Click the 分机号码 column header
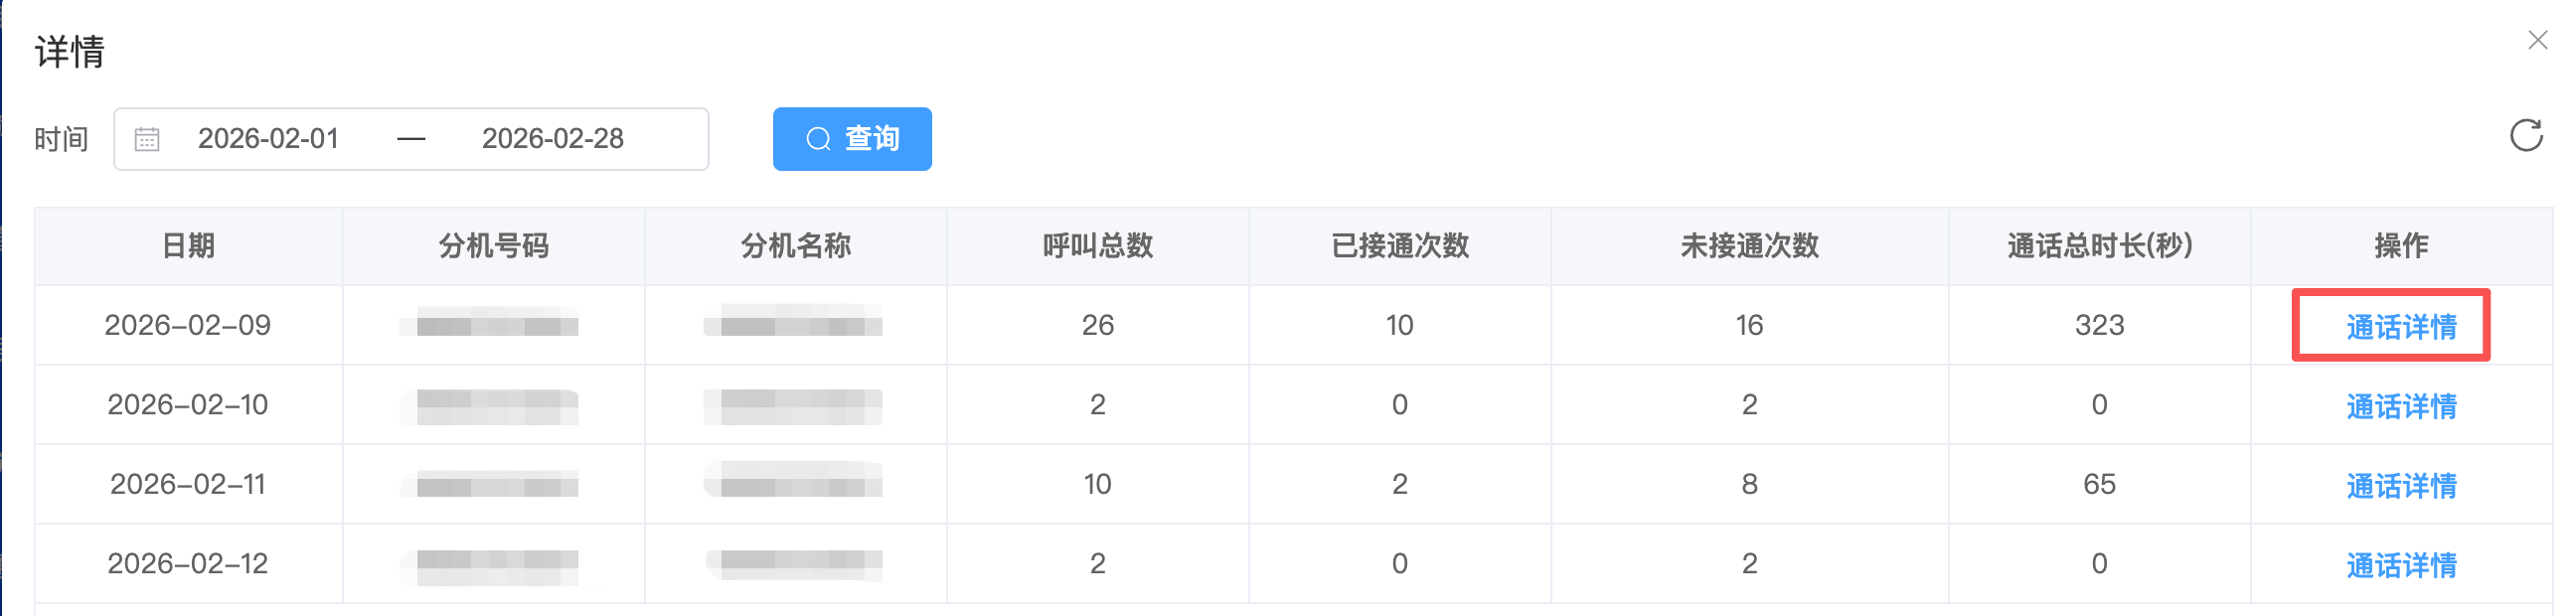The width and height of the screenshot is (2576, 616). point(494,246)
